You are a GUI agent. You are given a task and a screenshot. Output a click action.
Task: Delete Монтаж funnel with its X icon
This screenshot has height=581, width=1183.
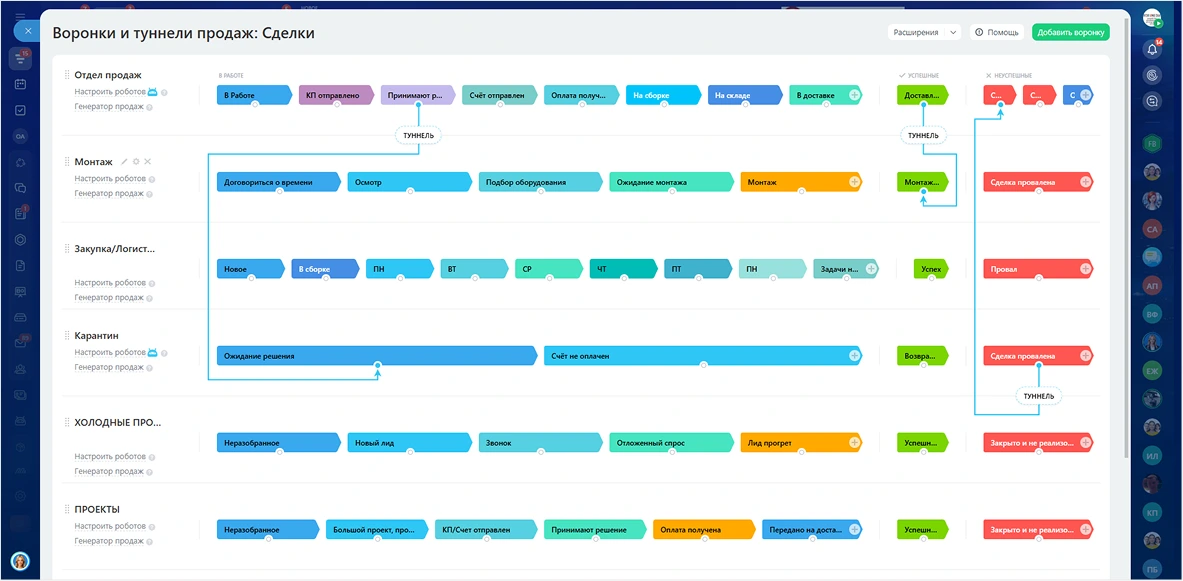[x=148, y=161]
